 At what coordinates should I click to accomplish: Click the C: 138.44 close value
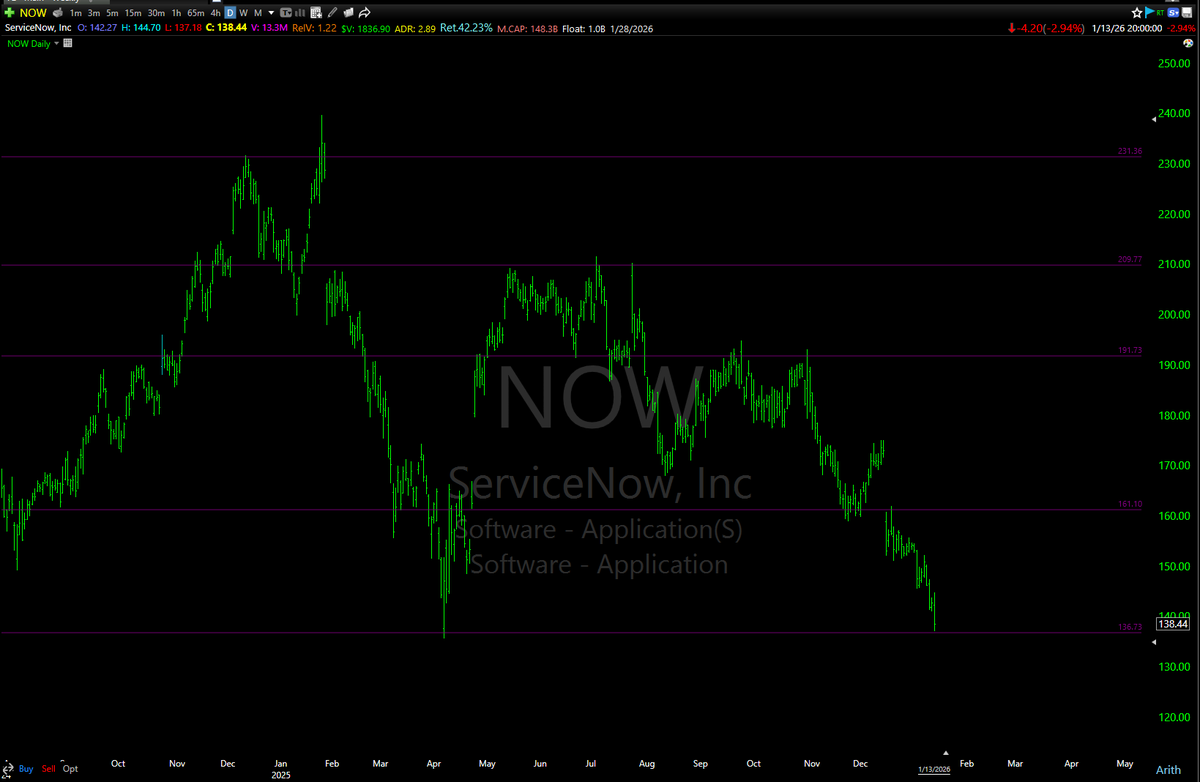pyautogui.click(x=226, y=28)
